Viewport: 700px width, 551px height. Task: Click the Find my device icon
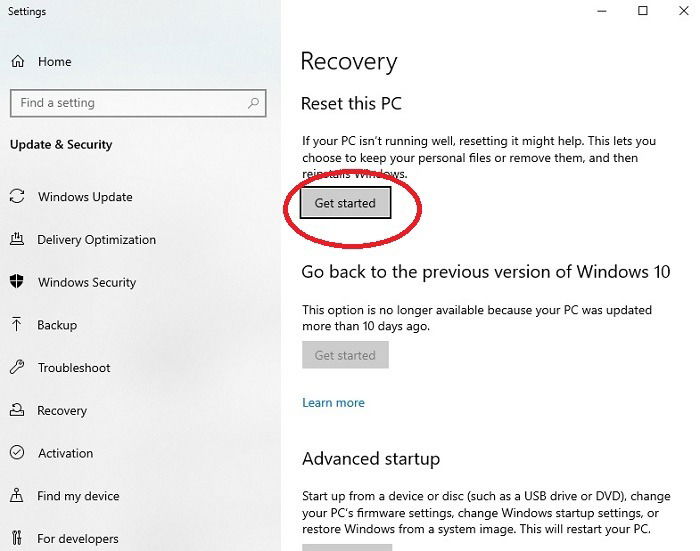17,495
